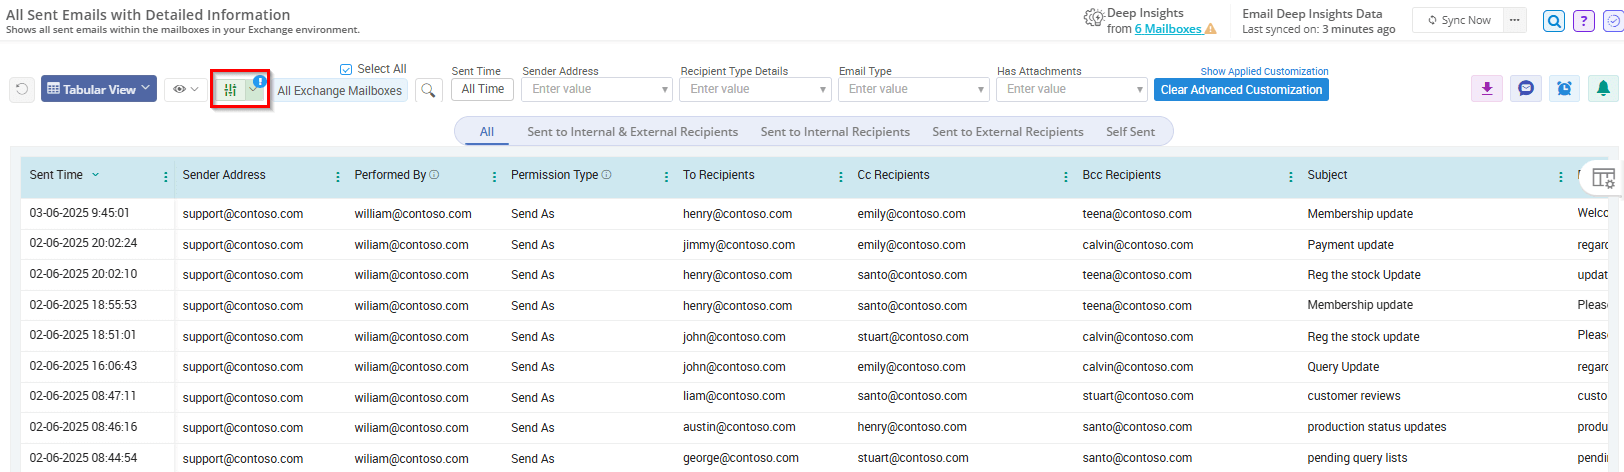Screen dimensions: 1624x472
Task: Open the To Recipients column options menu
Action: (841, 177)
